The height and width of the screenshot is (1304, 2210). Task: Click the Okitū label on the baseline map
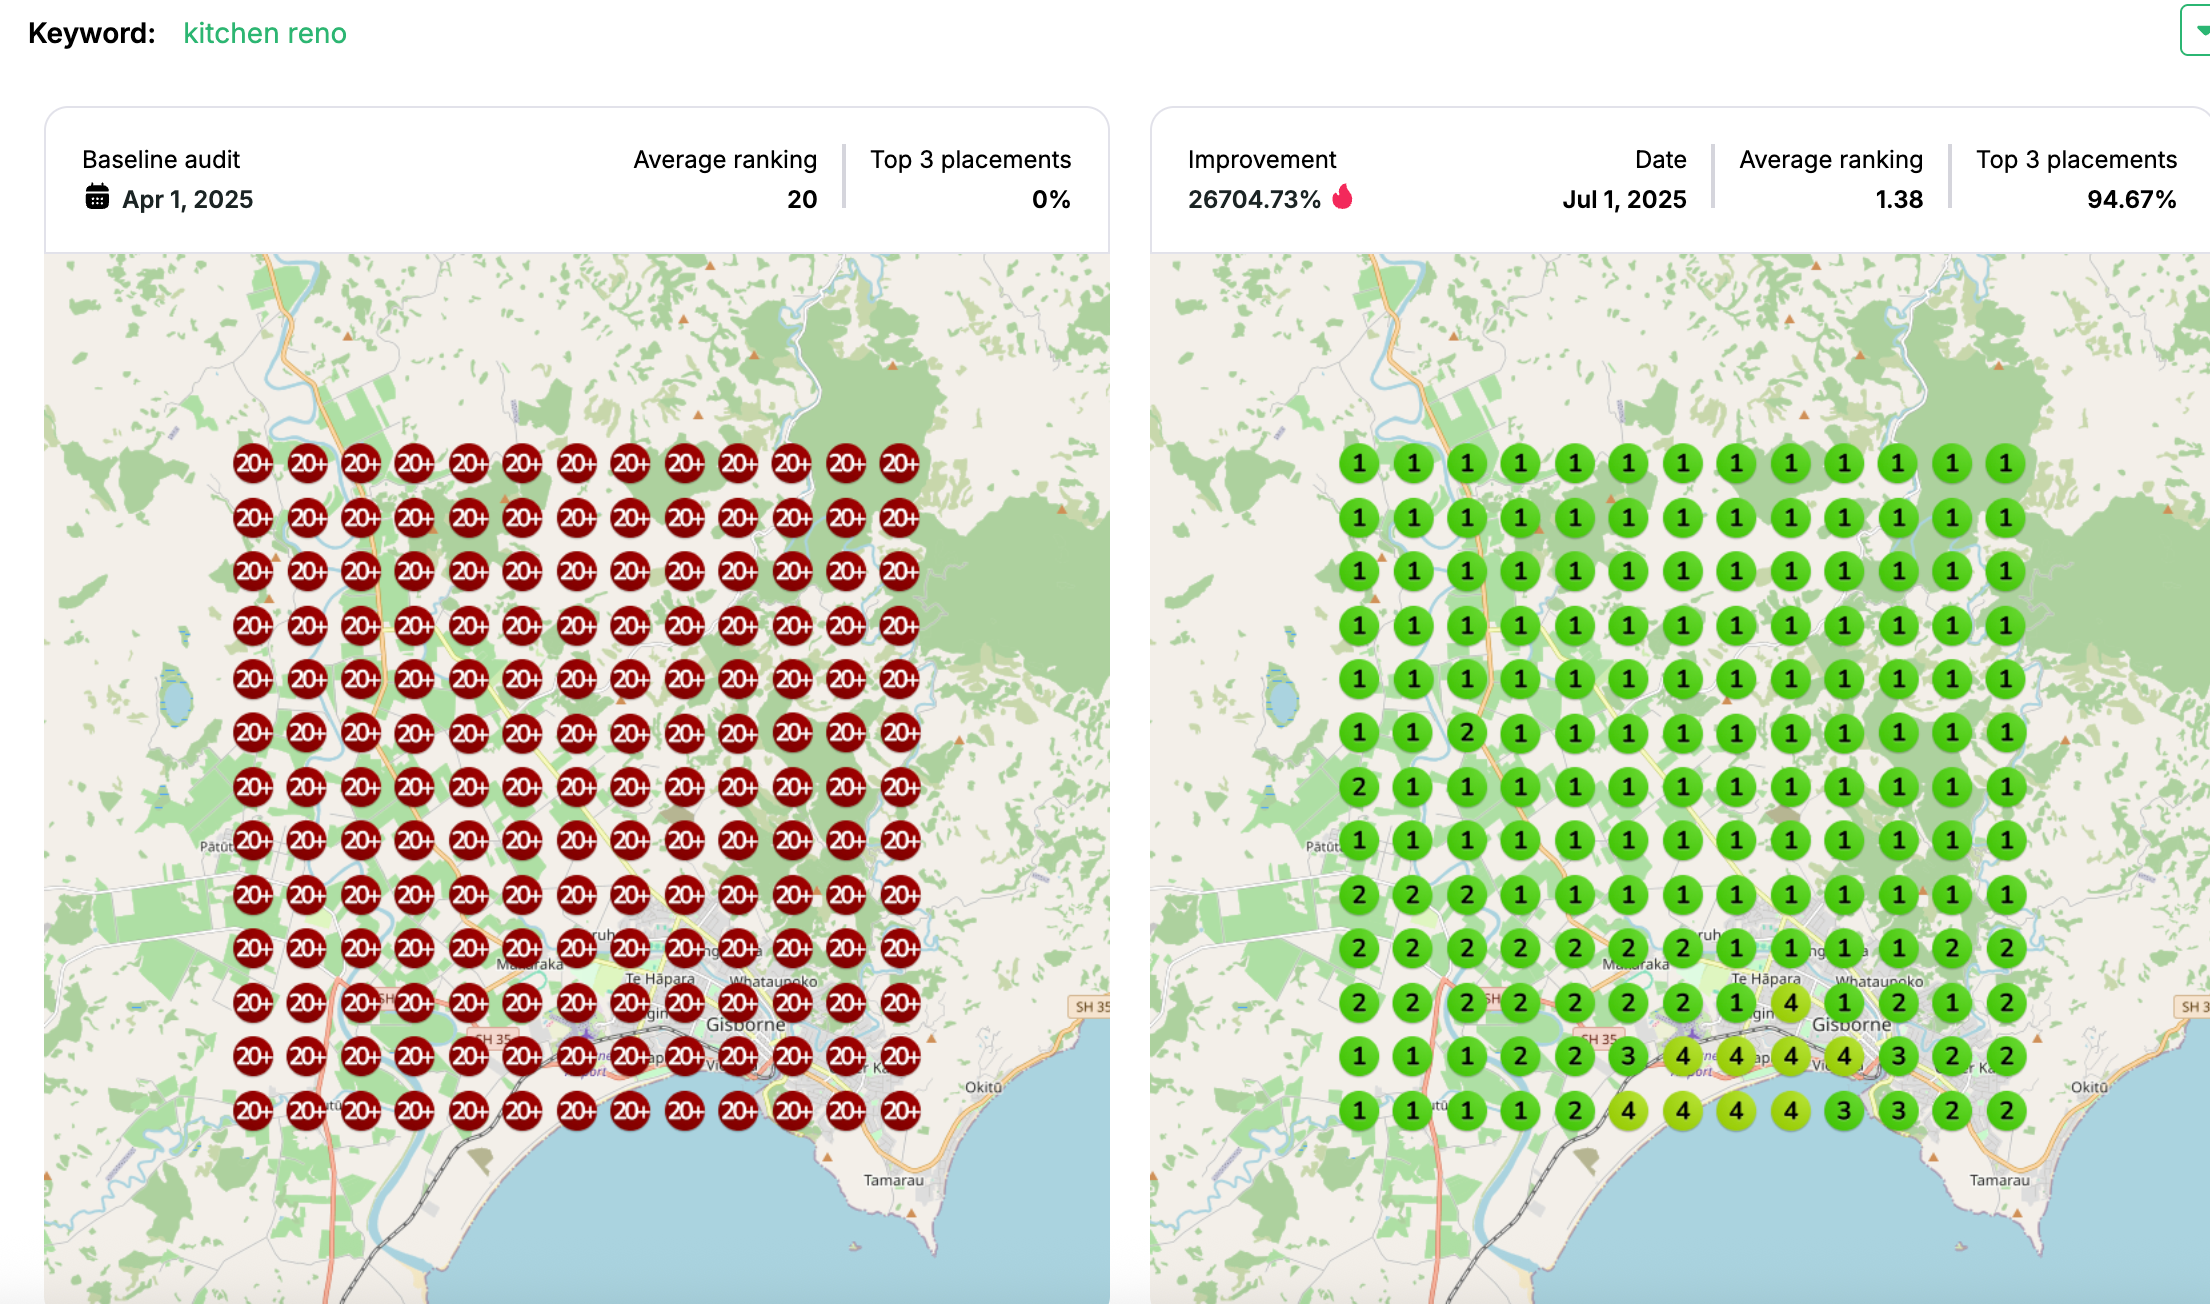click(x=983, y=1087)
